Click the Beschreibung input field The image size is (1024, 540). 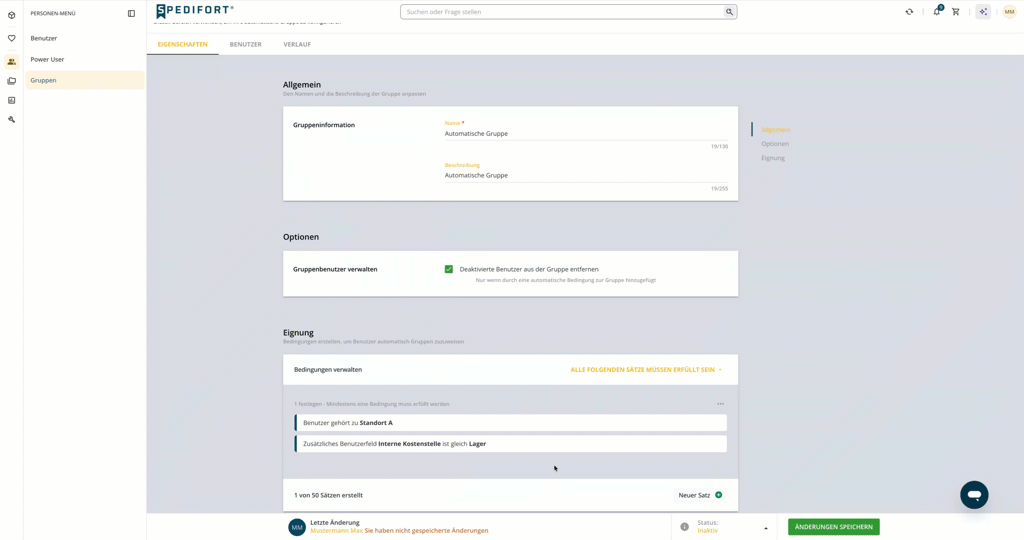point(586,175)
